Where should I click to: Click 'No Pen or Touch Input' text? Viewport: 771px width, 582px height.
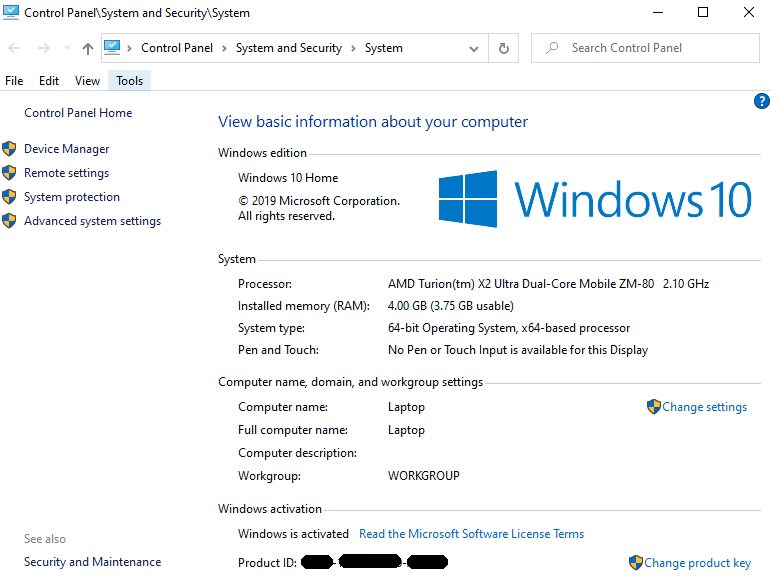click(x=447, y=349)
